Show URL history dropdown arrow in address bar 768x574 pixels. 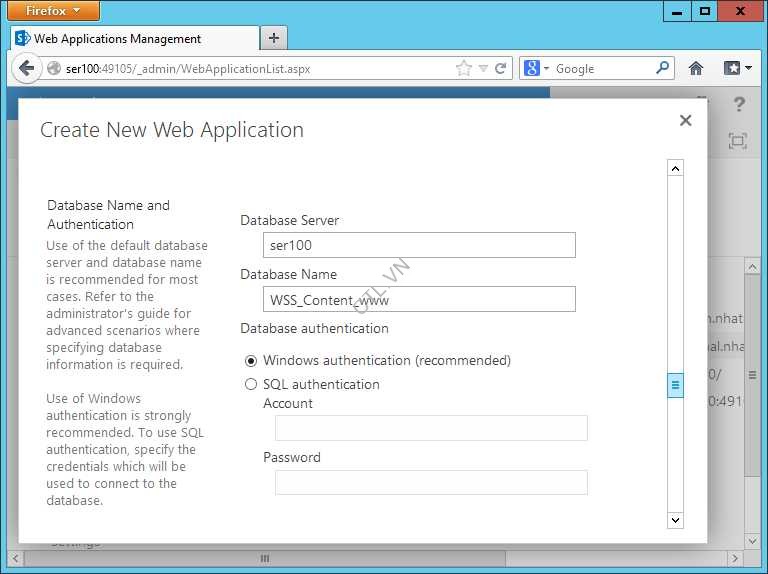coord(483,68)
